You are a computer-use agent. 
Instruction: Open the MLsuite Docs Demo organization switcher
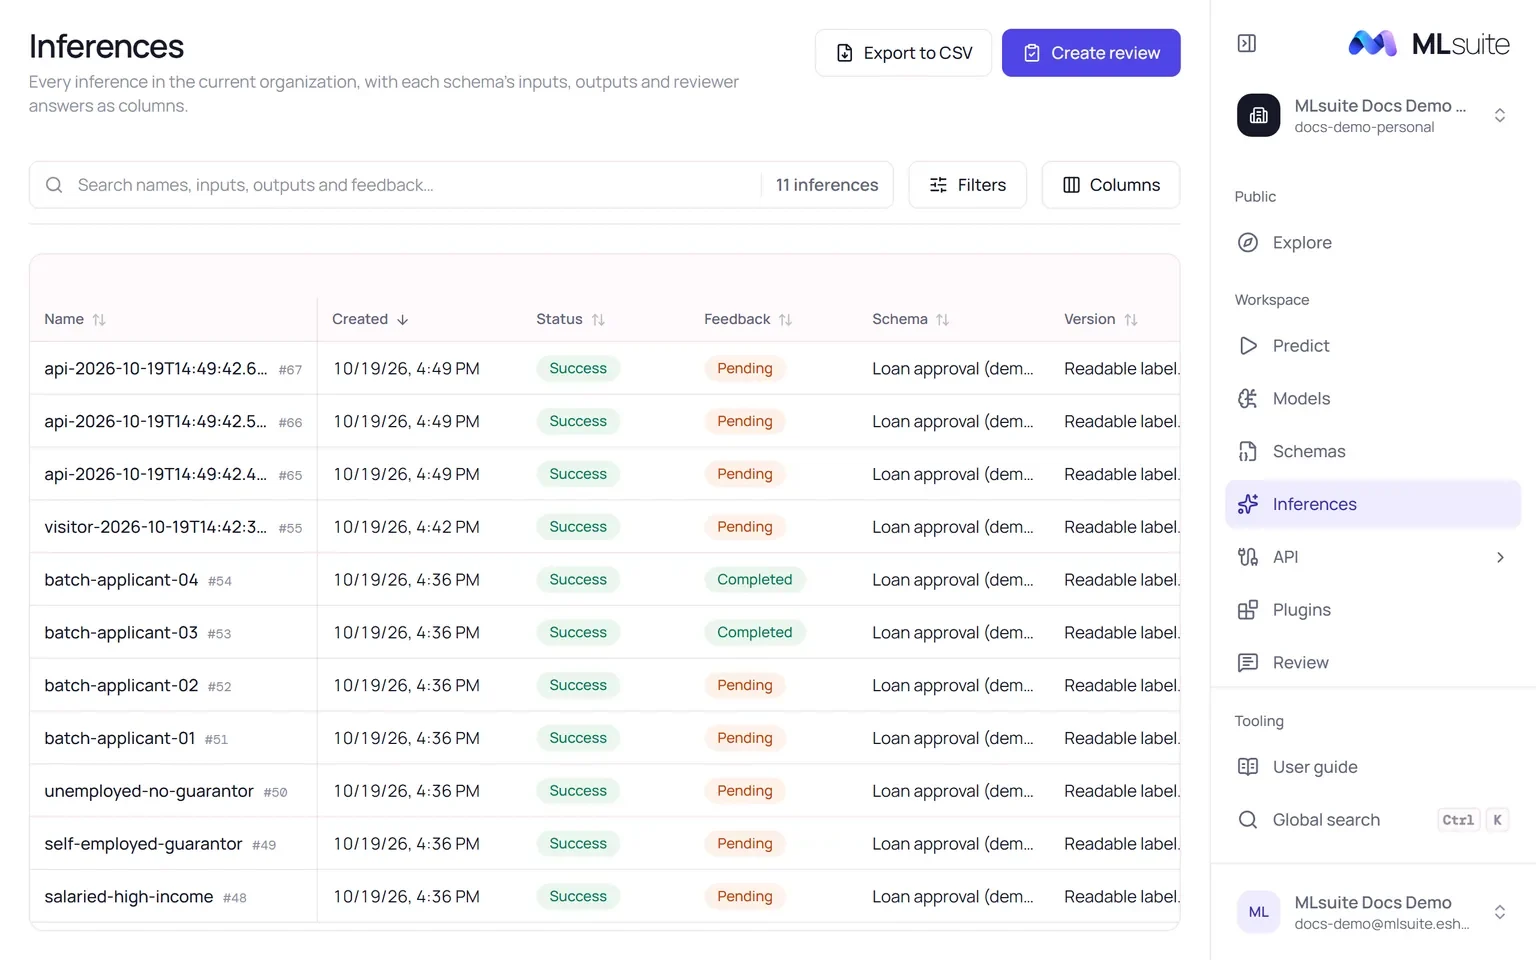tap(1372, 116)
